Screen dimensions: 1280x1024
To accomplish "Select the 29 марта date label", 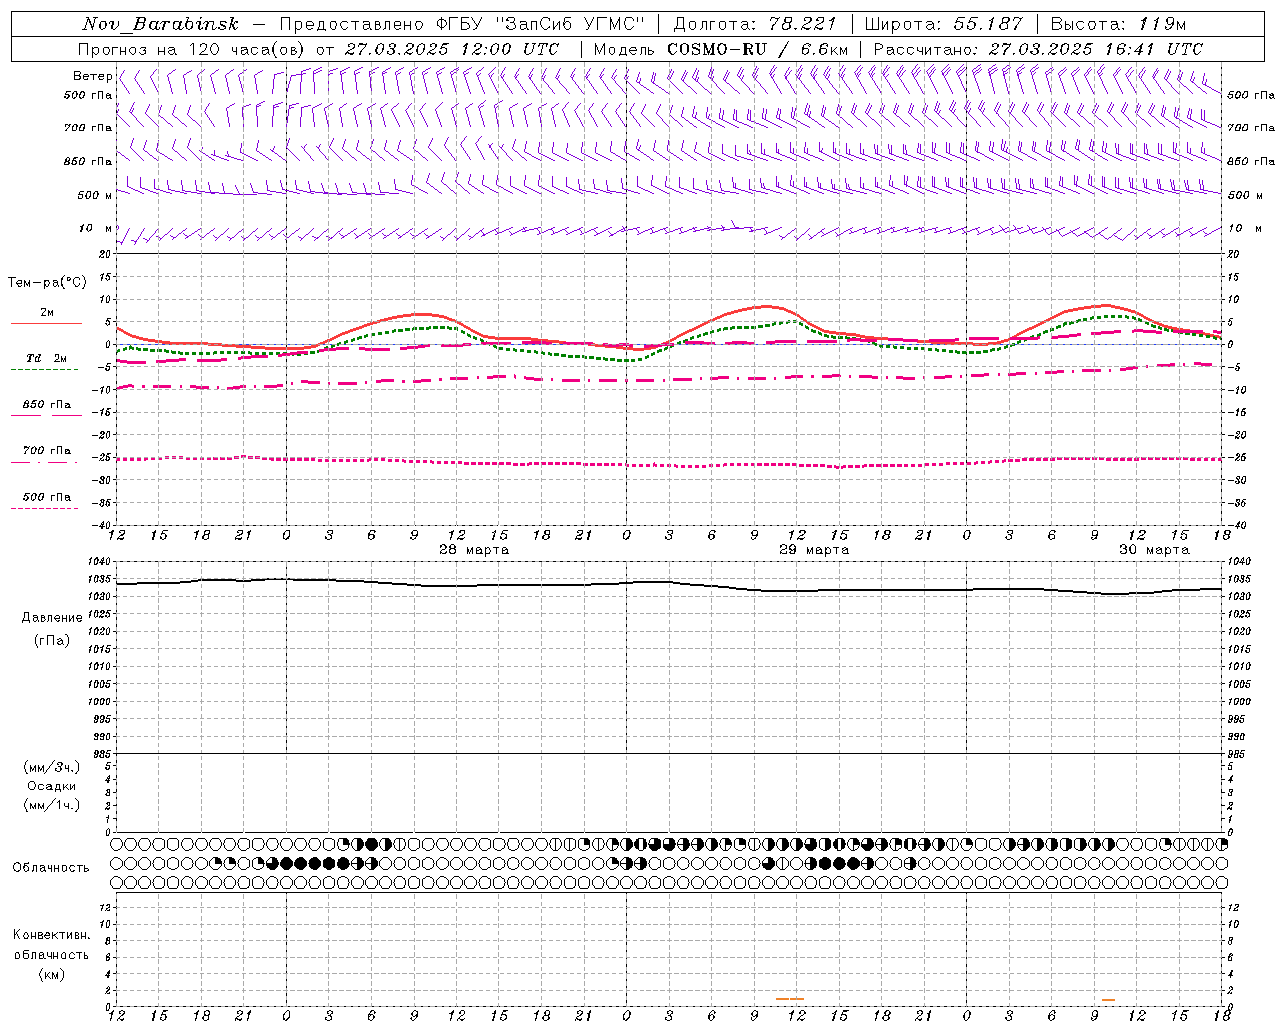I will coord(814,550).
